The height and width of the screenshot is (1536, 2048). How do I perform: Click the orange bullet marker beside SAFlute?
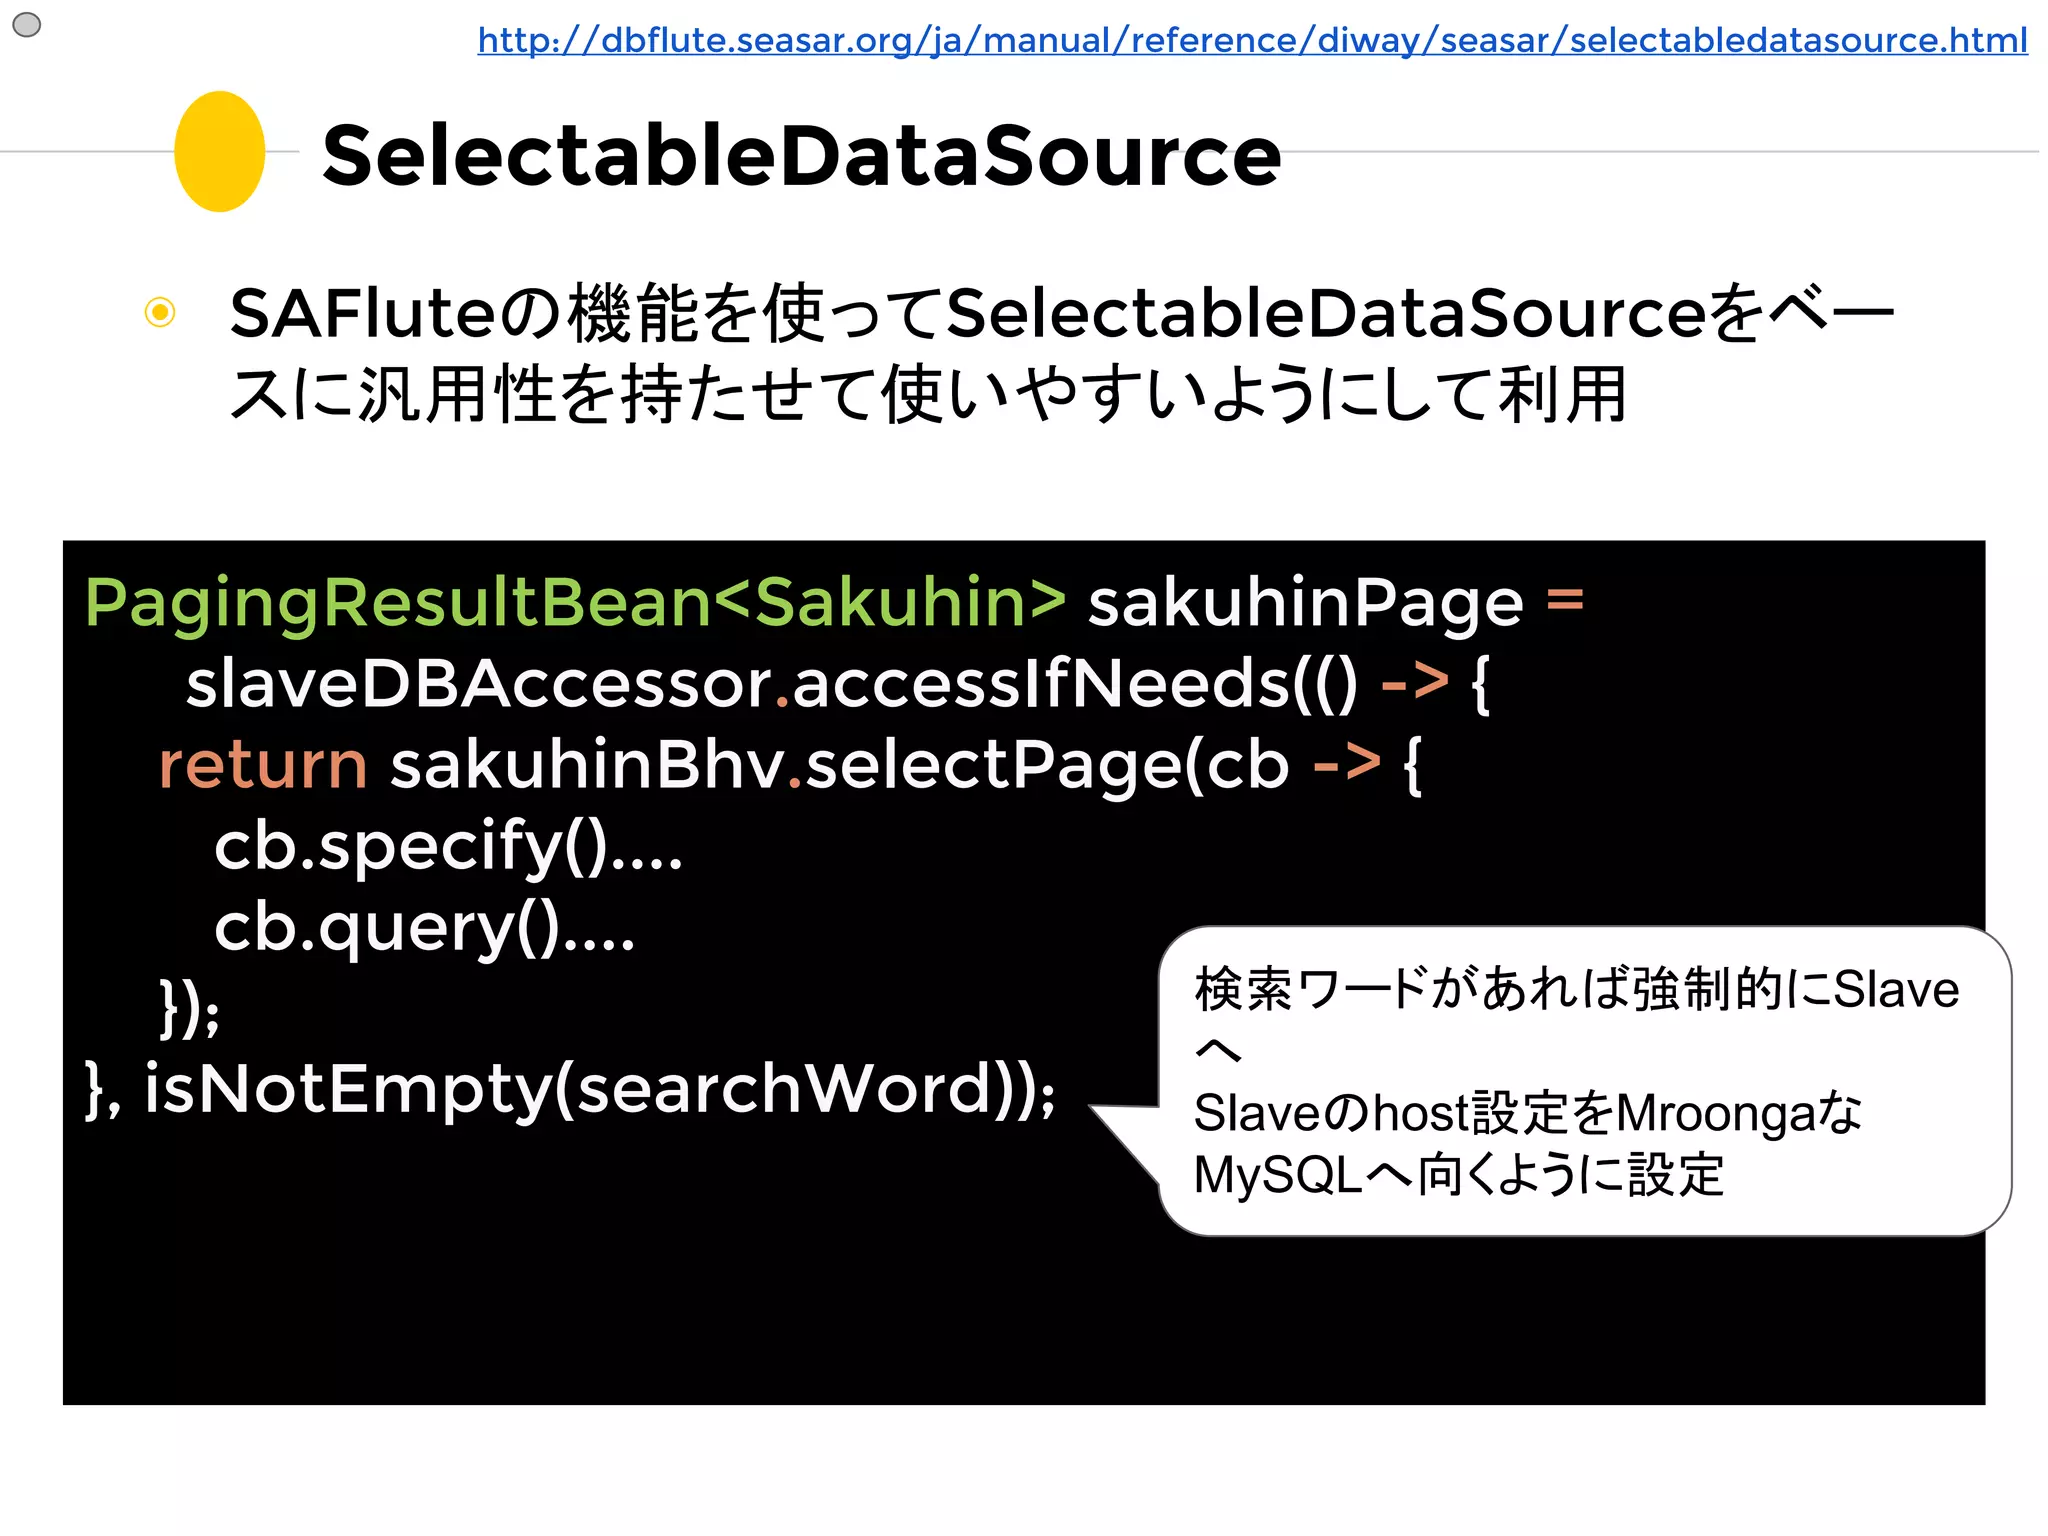click(x=160, y=312)
